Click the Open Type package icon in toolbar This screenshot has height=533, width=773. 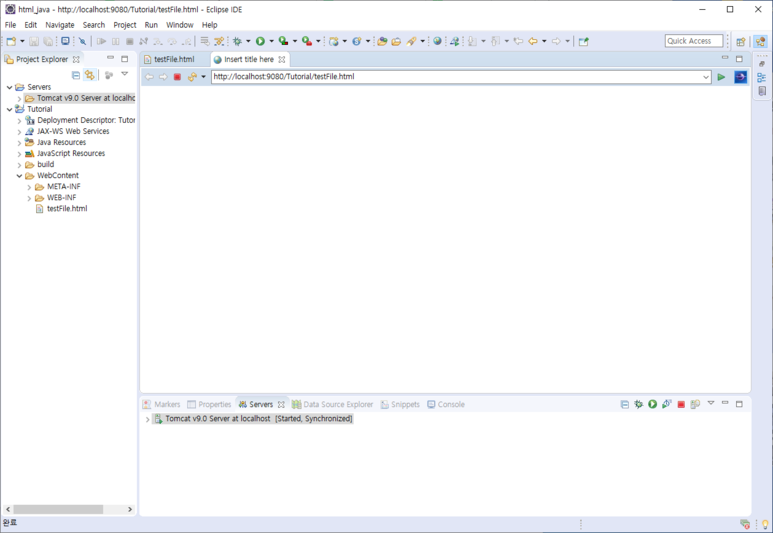pos(382,41)
